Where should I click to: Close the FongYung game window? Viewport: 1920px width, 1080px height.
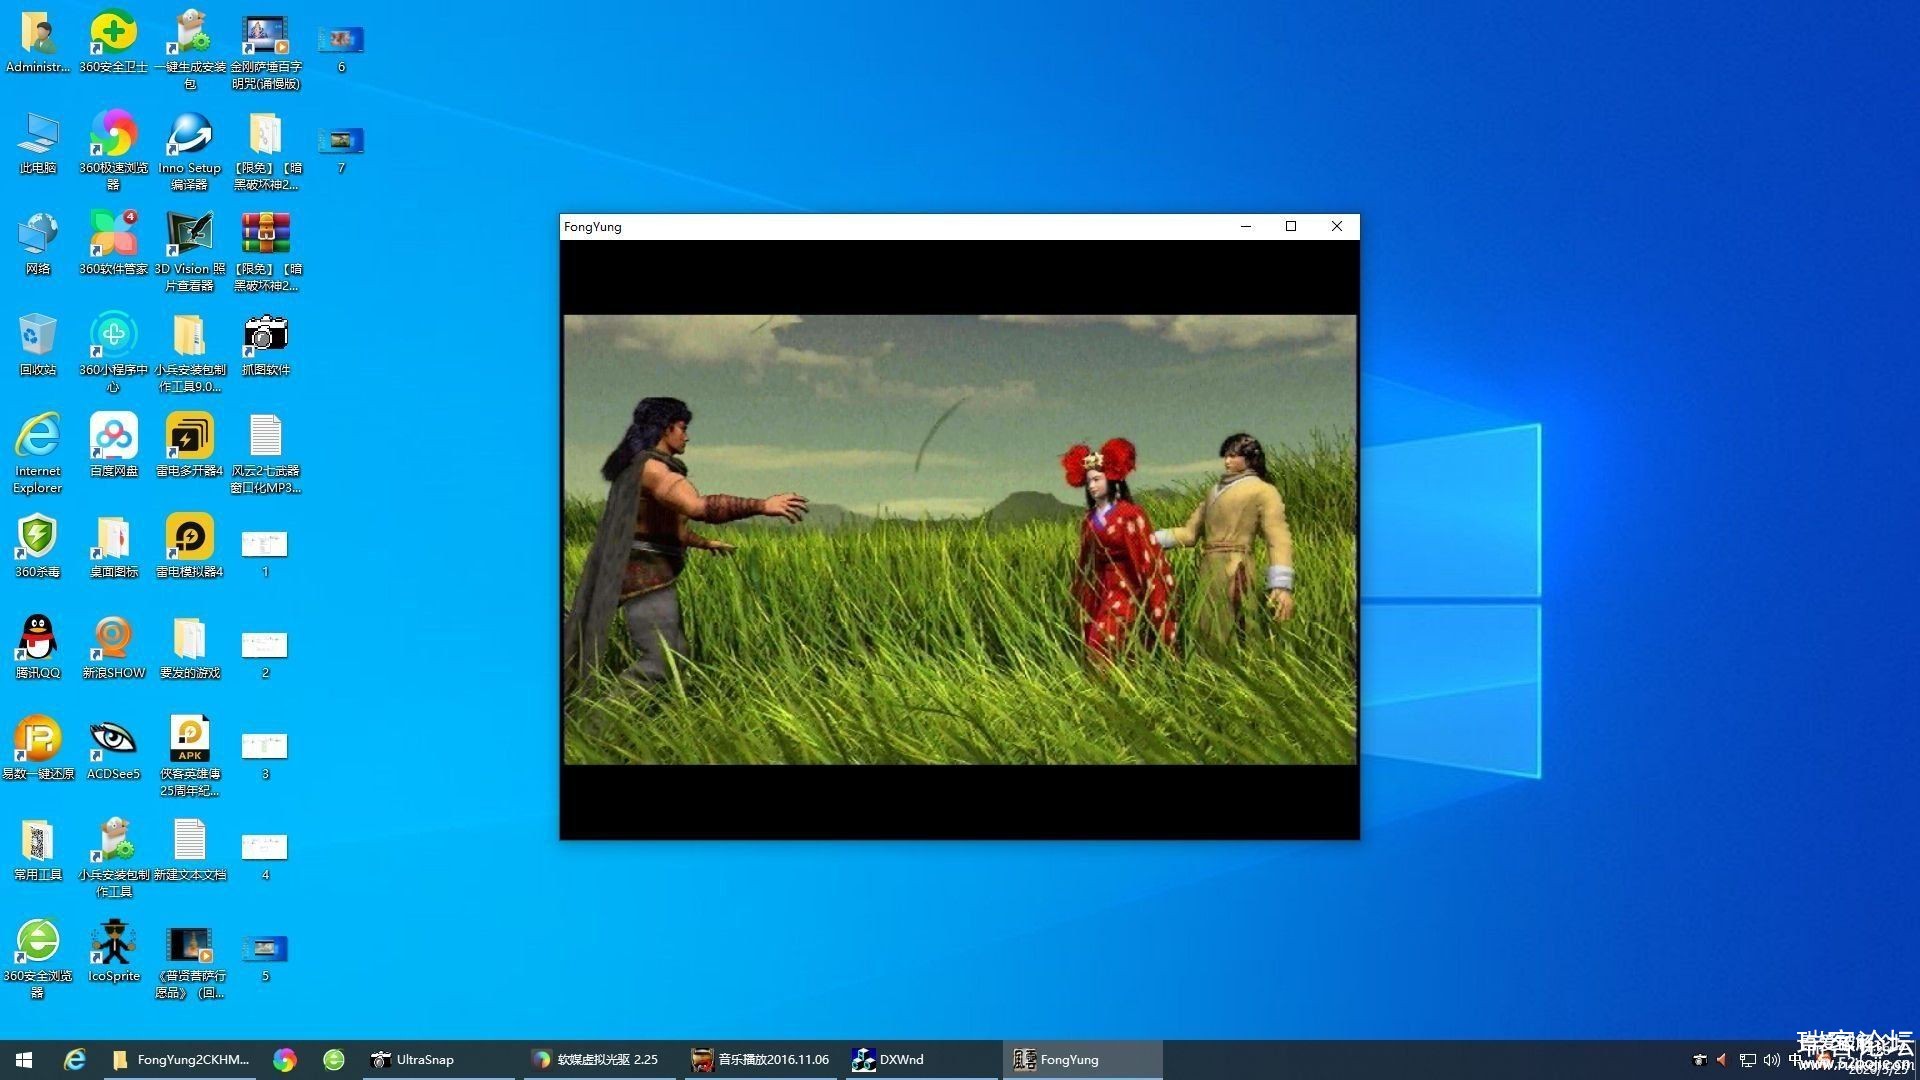click(1337, 226)
